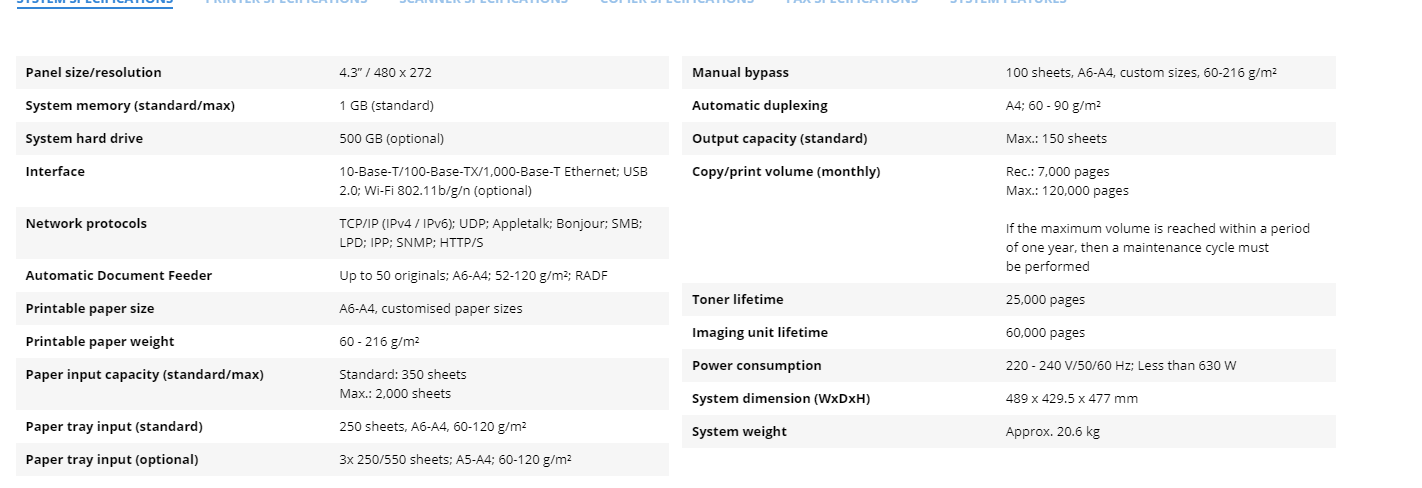The image size is (1422, 488).
Task: Click the Manual bypass row label
Action: [x=740, y=73]
